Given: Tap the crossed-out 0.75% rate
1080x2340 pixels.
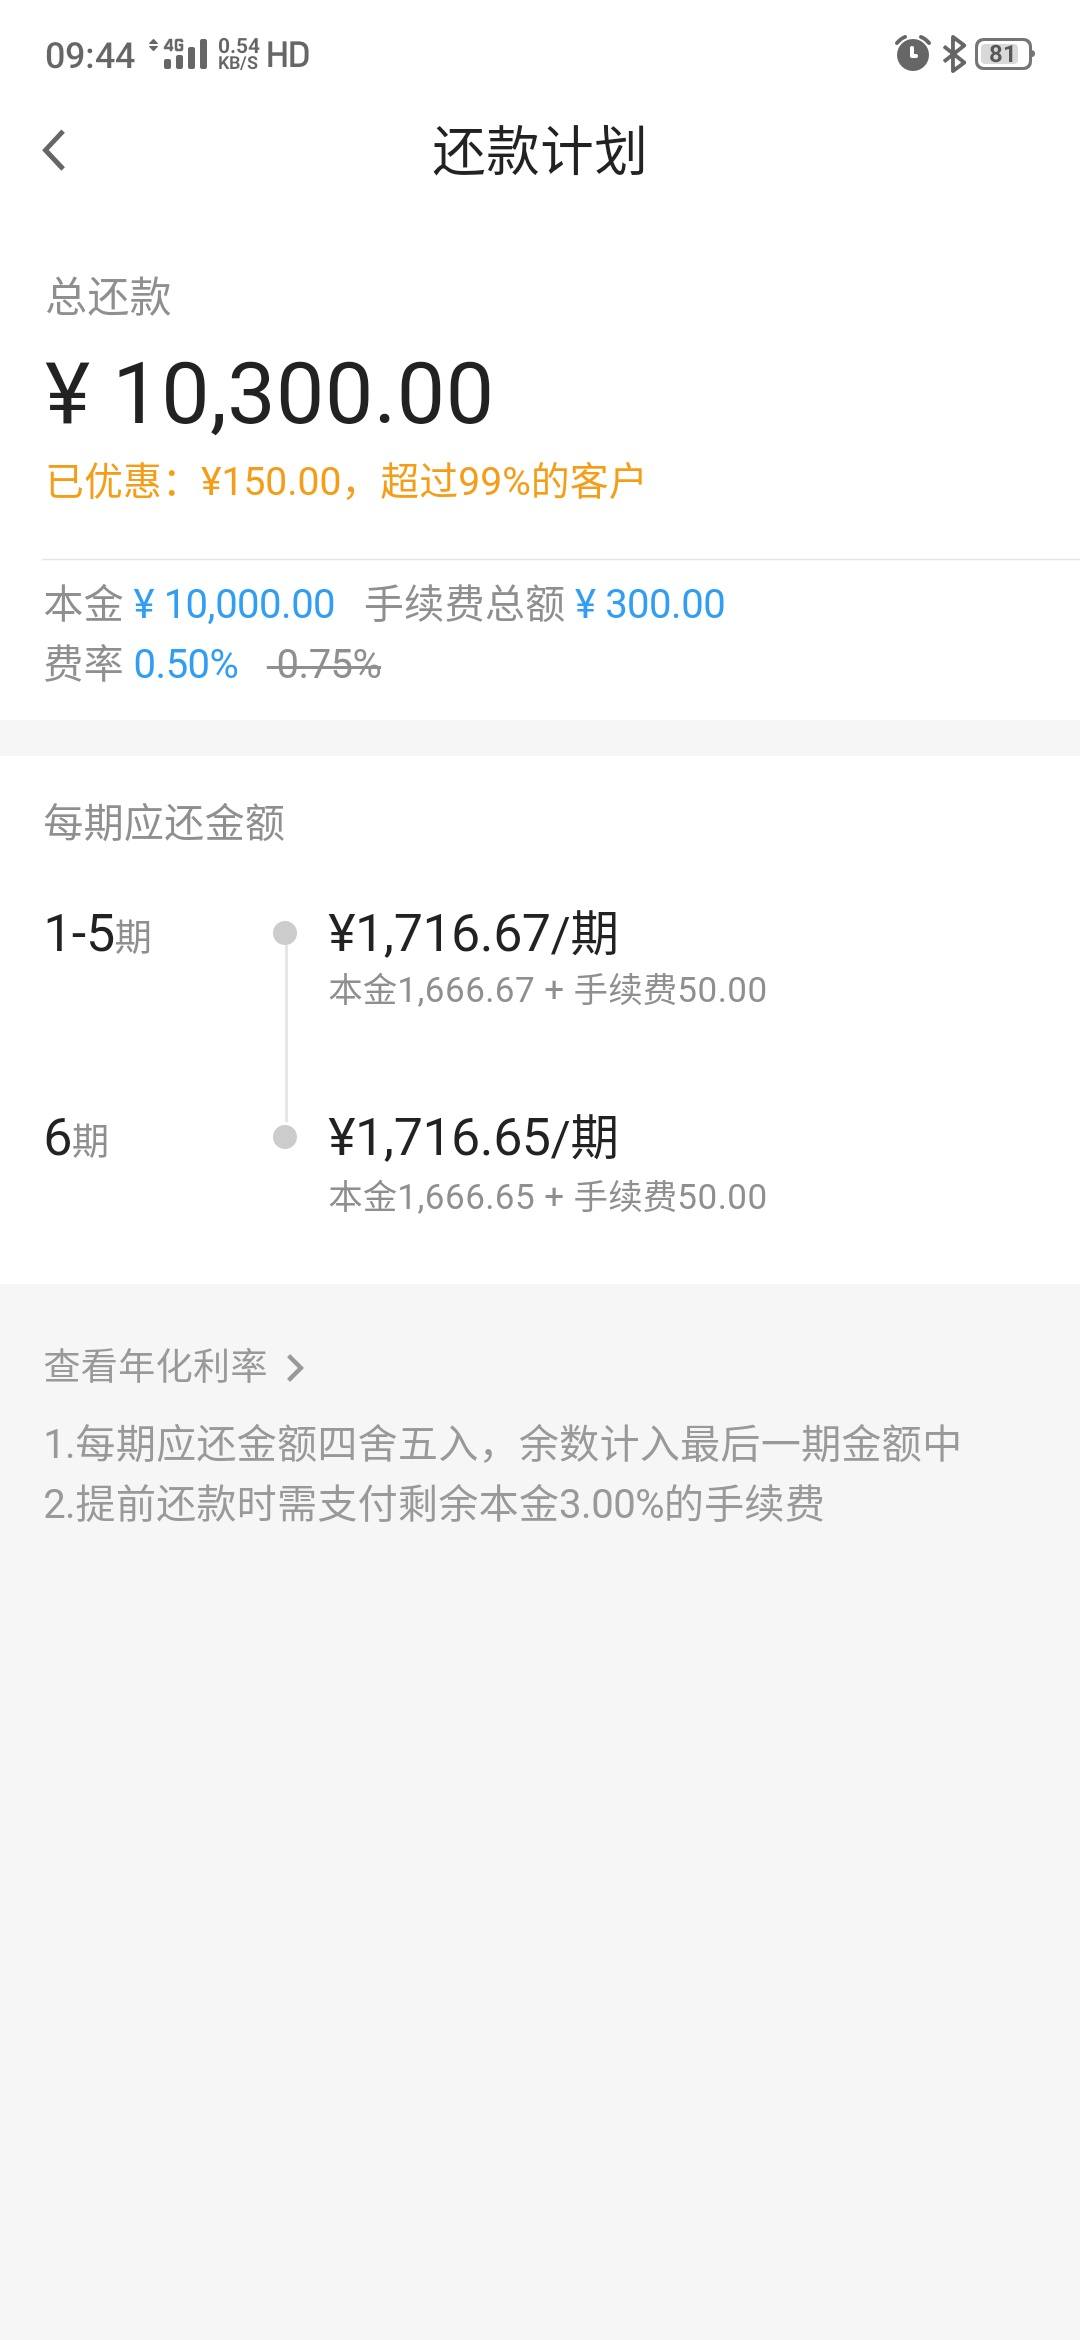Looking at the screenshot, I should [x=325, y=664].
